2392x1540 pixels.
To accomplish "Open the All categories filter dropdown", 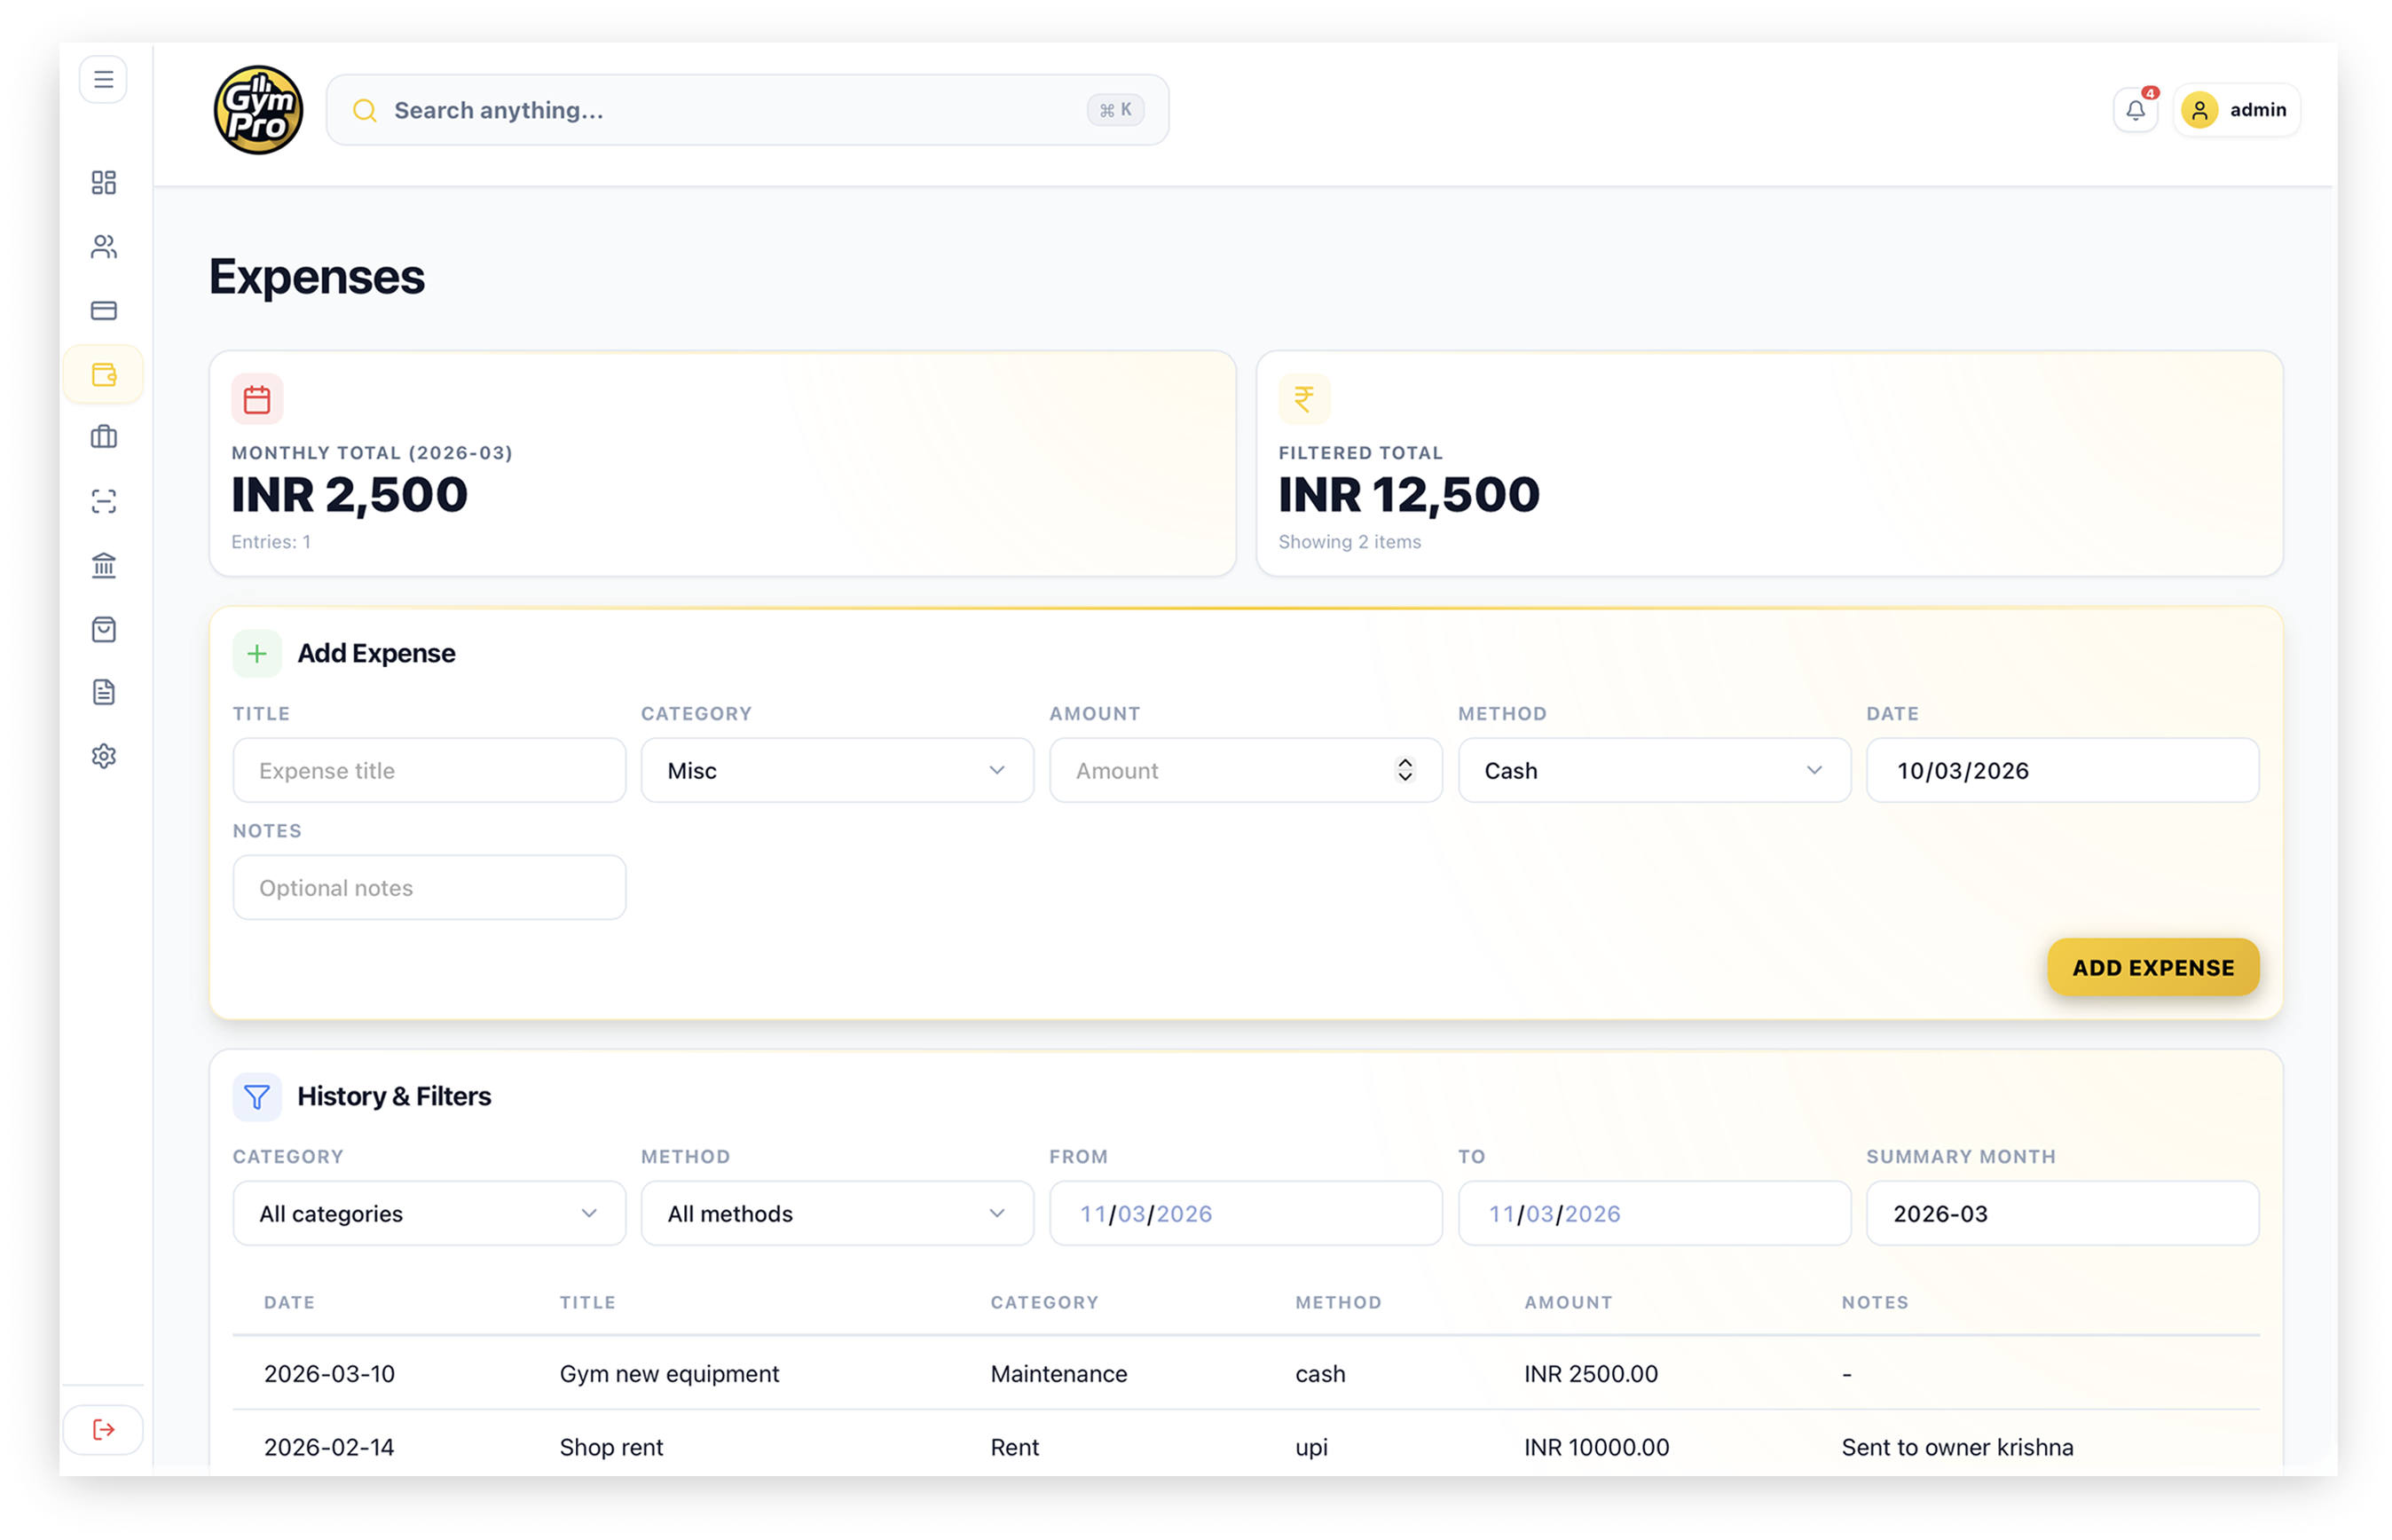I will pyautogui.click(x=428, y=1213).
